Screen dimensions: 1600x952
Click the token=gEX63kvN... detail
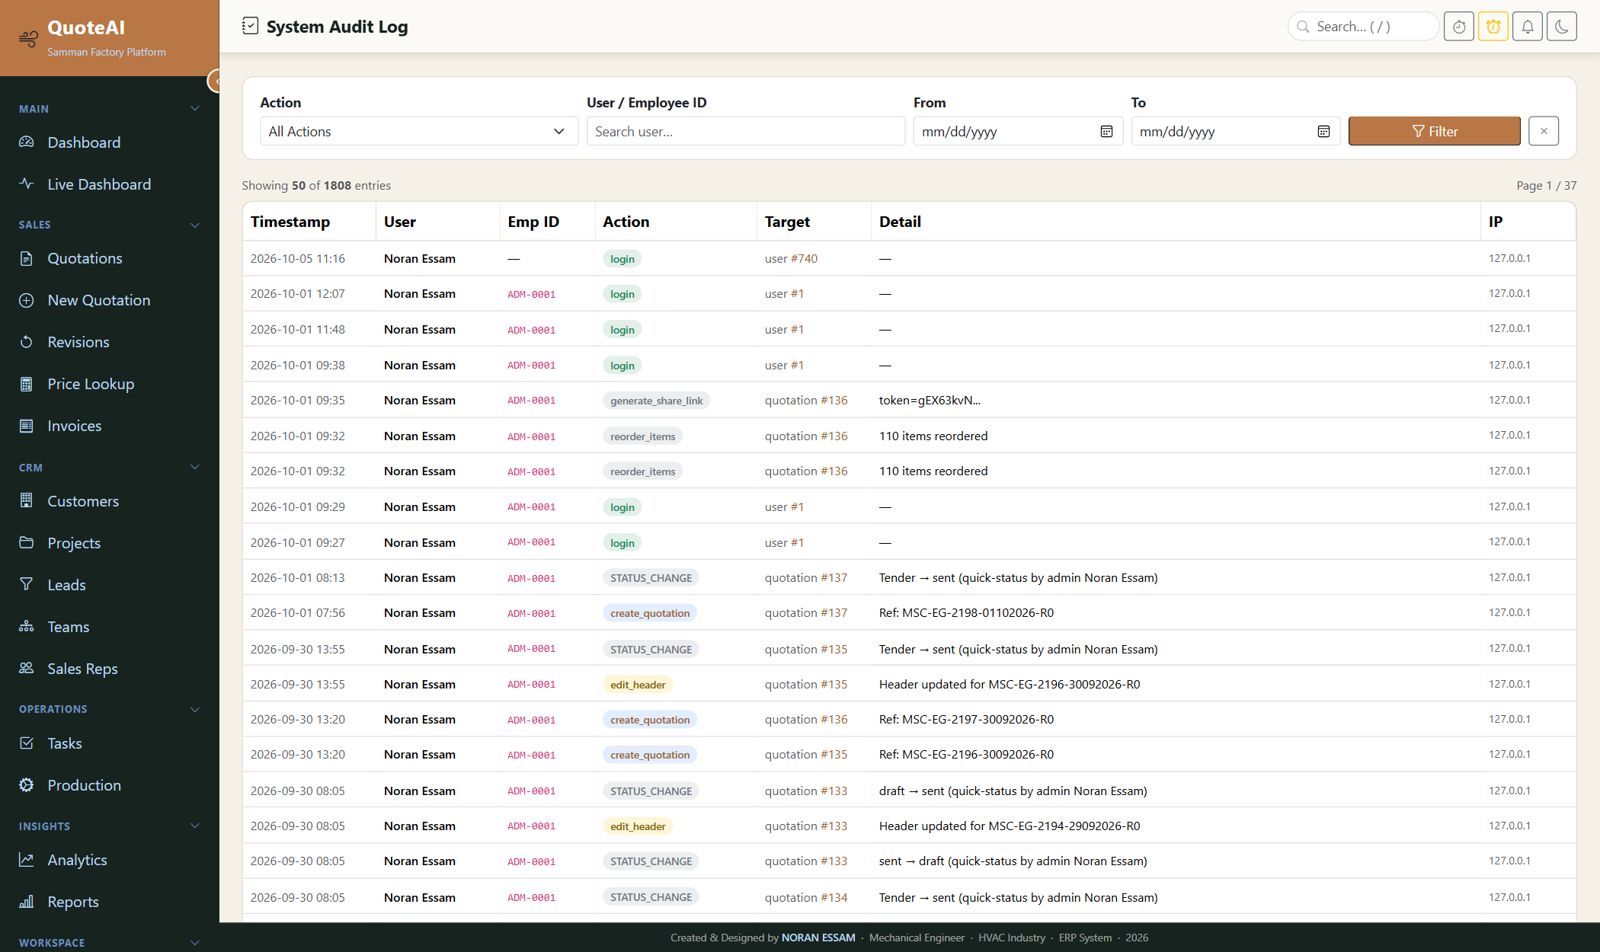click(930, 401)
